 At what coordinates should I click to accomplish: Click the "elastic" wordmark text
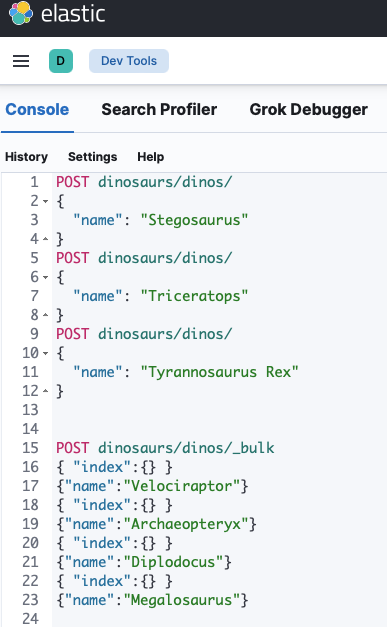point(73,14)
